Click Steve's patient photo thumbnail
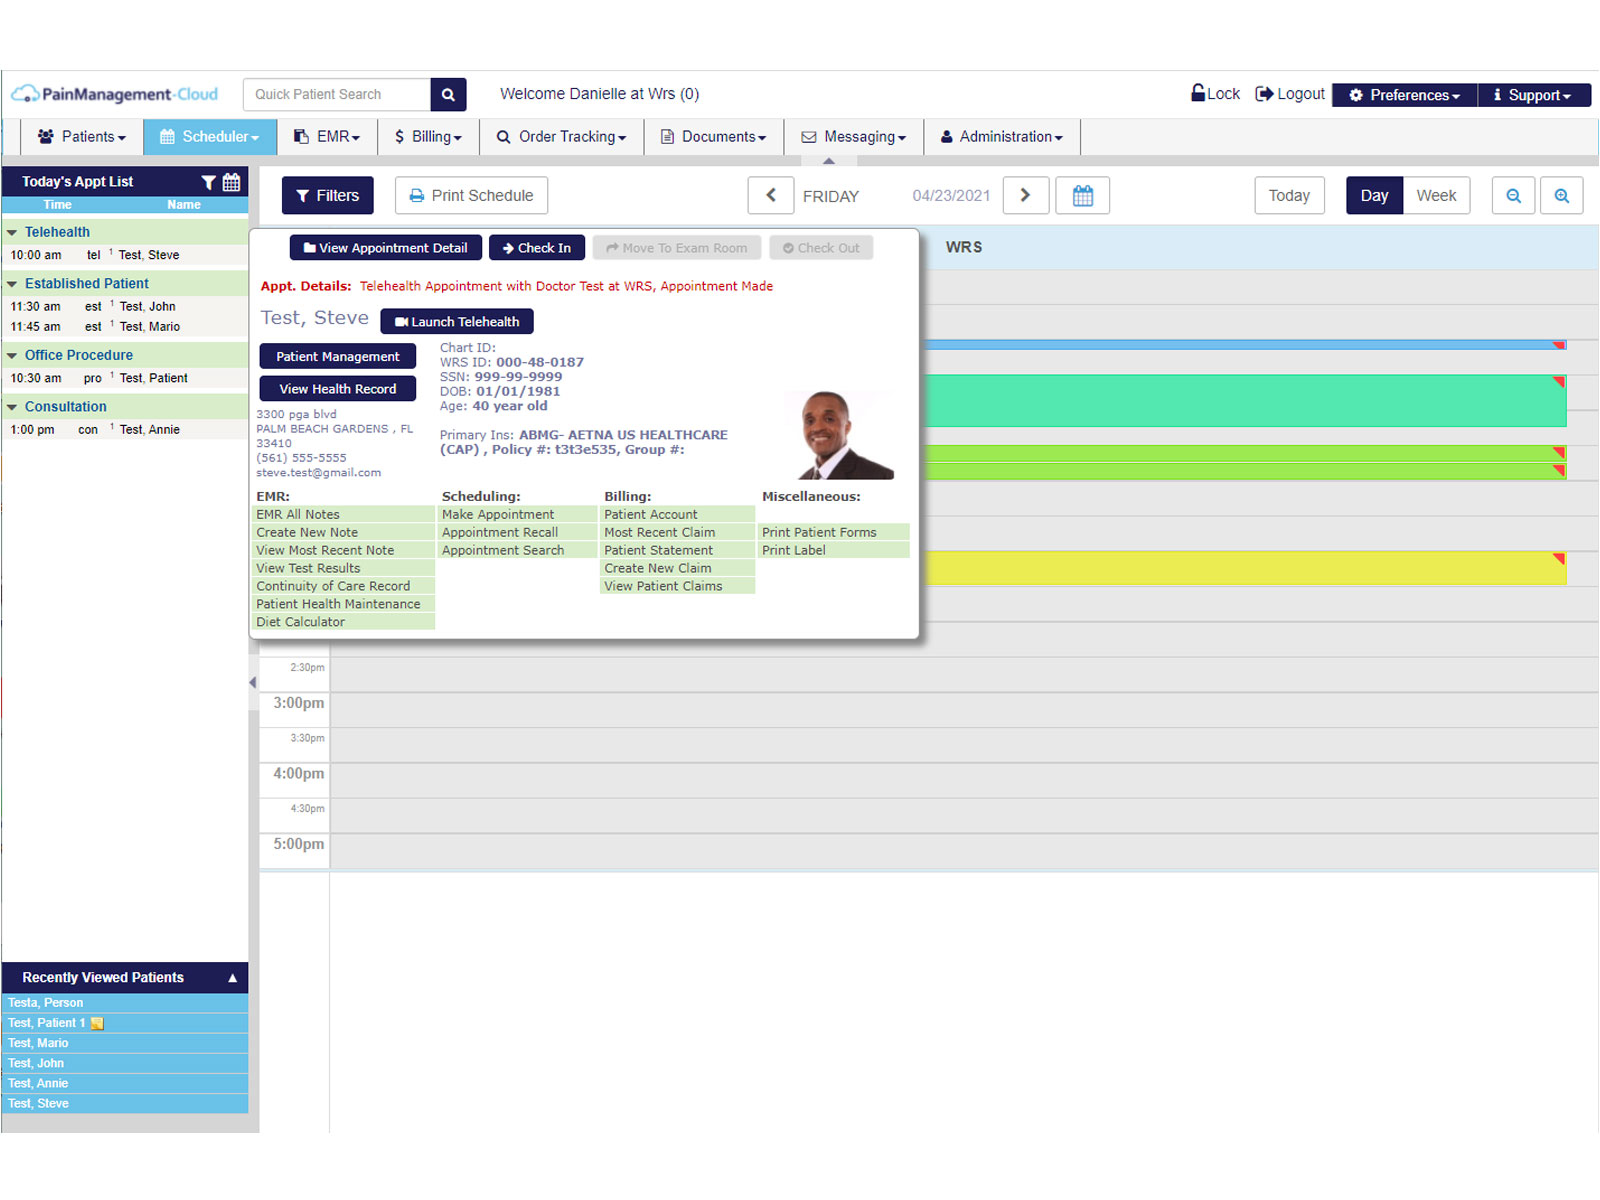The height and width of the screenshot is (1200, 1600). coord(846,434)
